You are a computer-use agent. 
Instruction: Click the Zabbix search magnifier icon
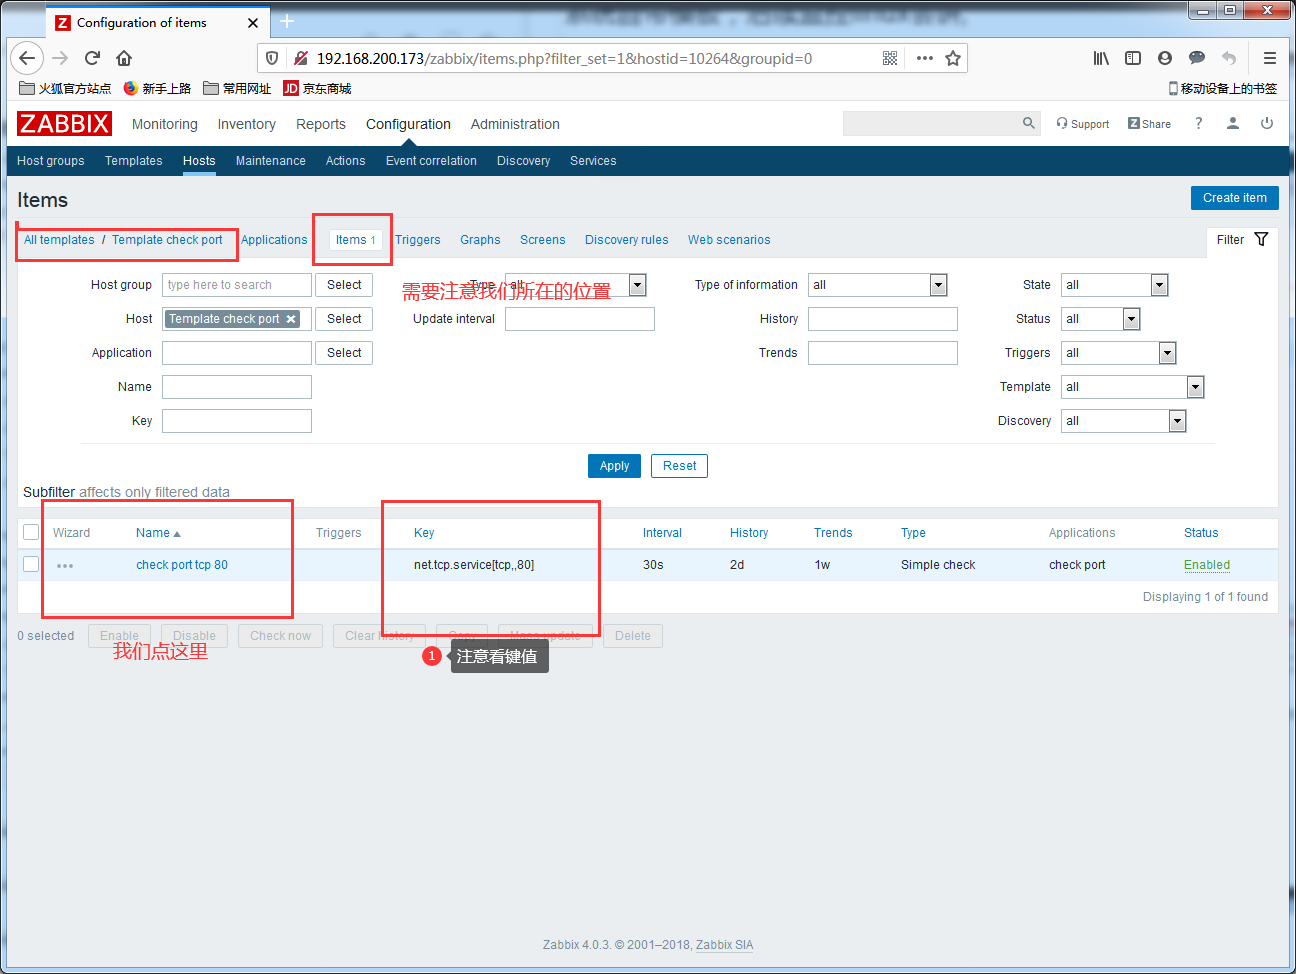pyautogui.click(x=1028, y=123)
